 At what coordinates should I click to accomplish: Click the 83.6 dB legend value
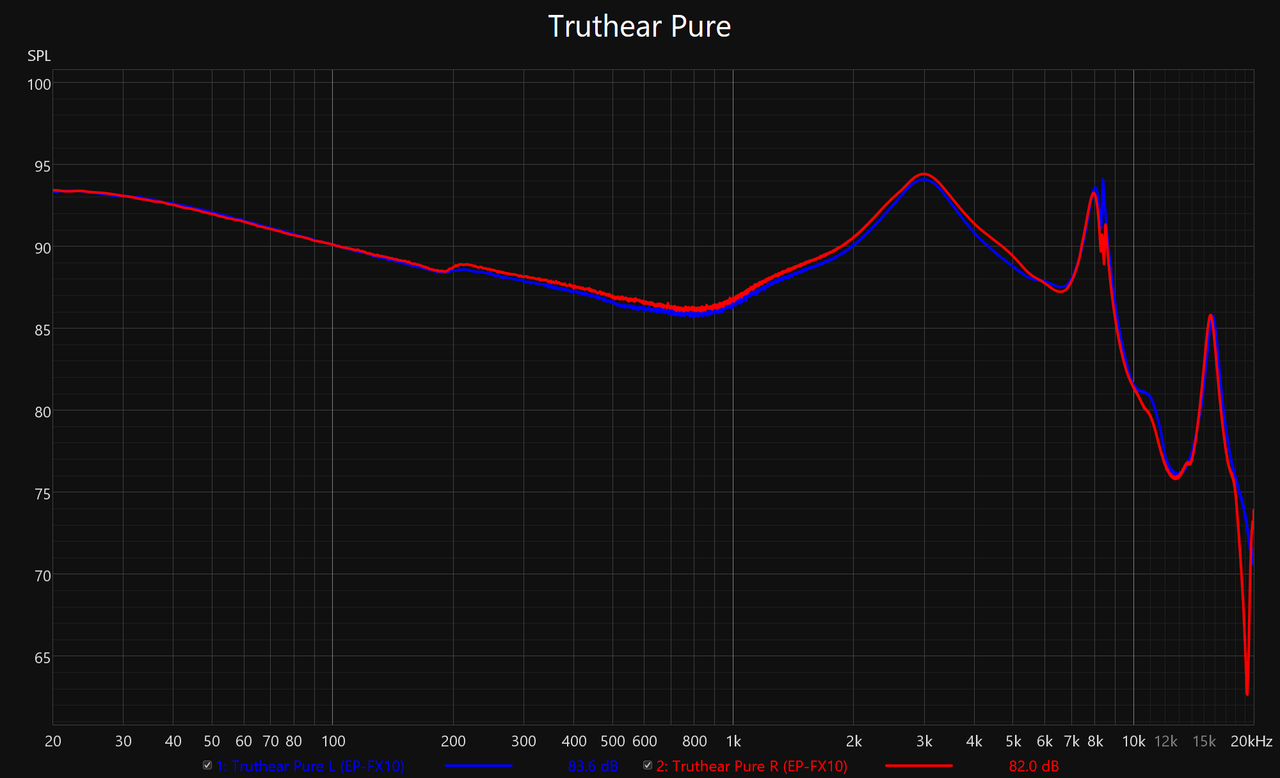click(x=593, y=766)
